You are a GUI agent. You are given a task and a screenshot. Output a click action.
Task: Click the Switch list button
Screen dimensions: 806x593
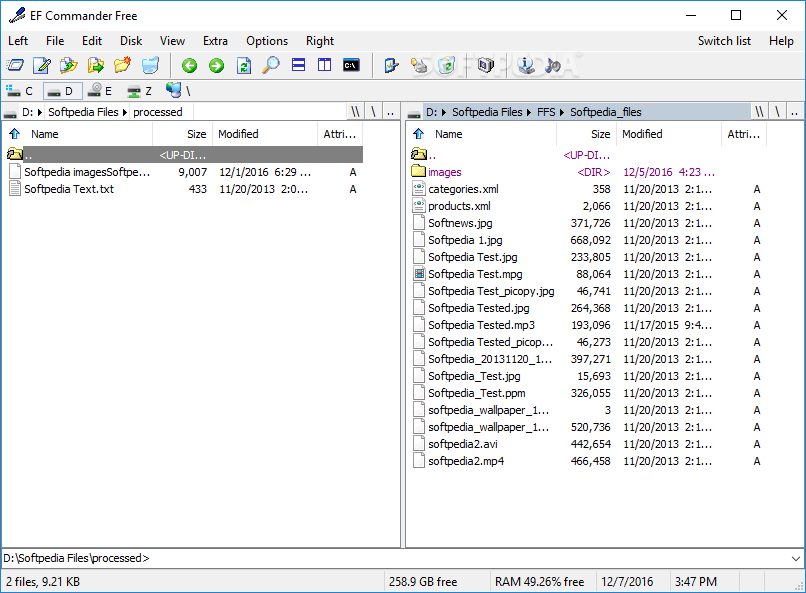724,41
